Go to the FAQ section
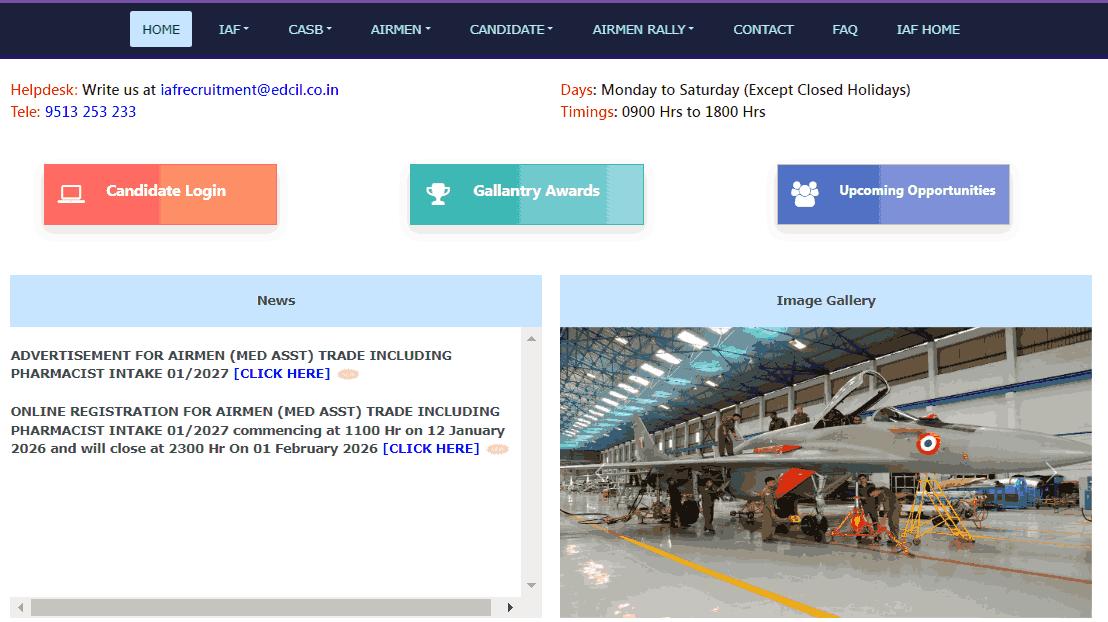This screenshot has height=622, width=1108. 845,29
